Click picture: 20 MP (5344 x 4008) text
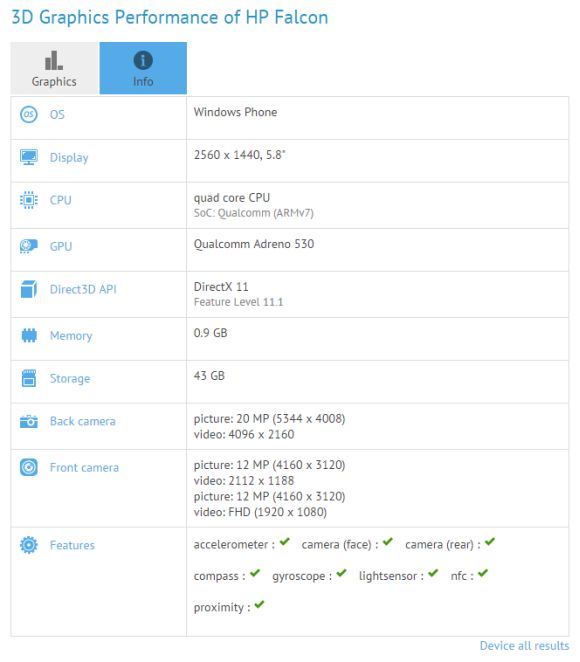This screenshot has height=662, width=580. pos(269,419)
